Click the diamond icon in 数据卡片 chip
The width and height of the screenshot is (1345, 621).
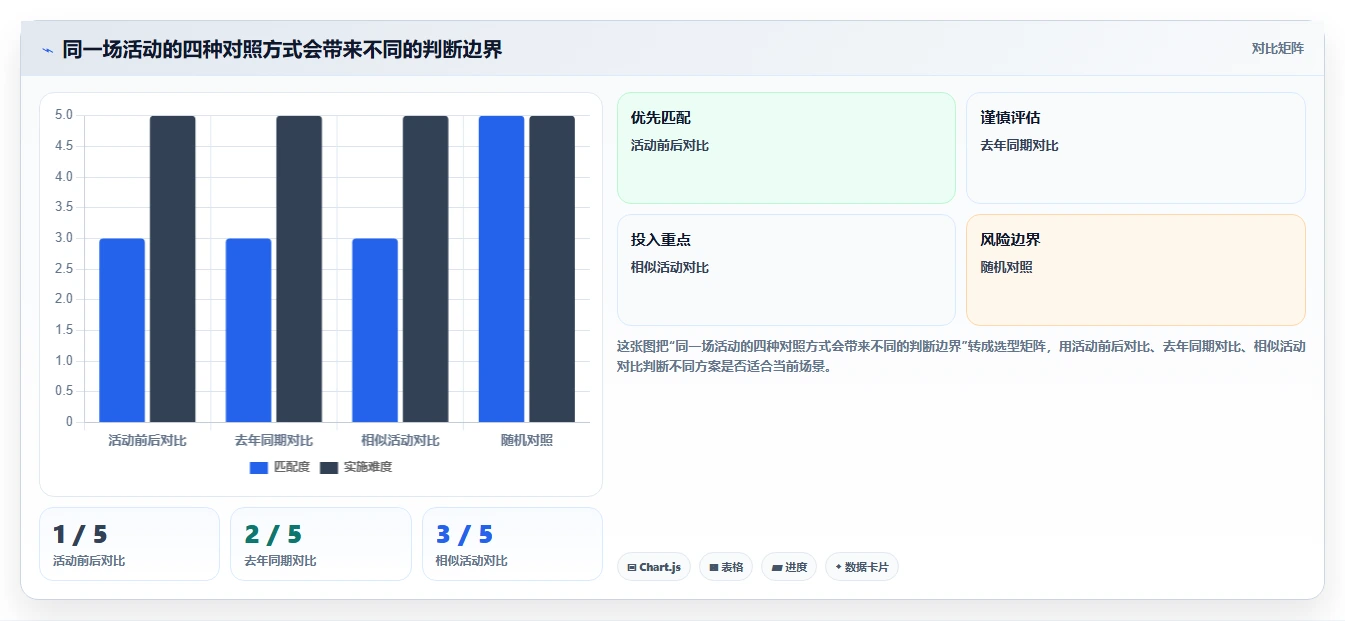point(838,567)
